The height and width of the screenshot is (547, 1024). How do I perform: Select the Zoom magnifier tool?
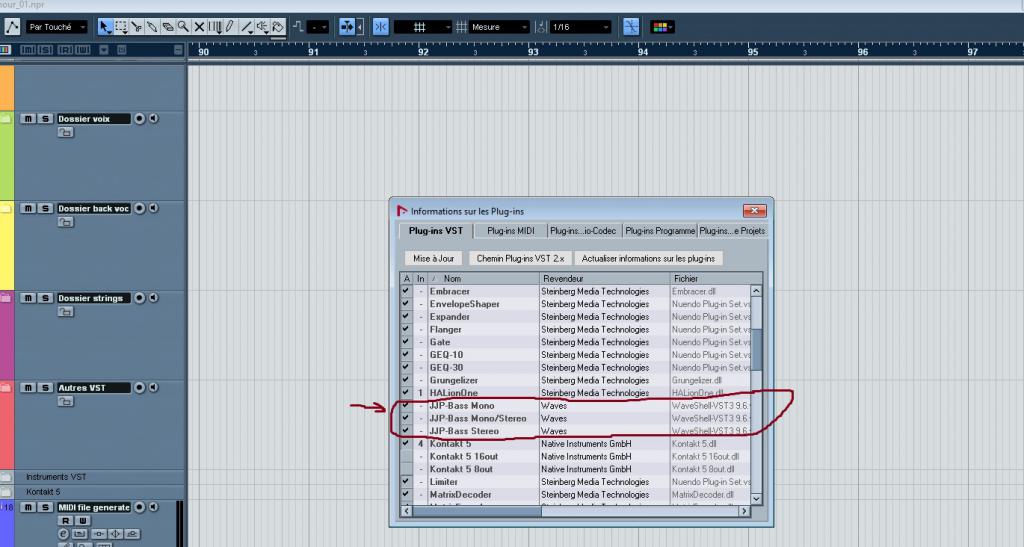coord(184,27)
